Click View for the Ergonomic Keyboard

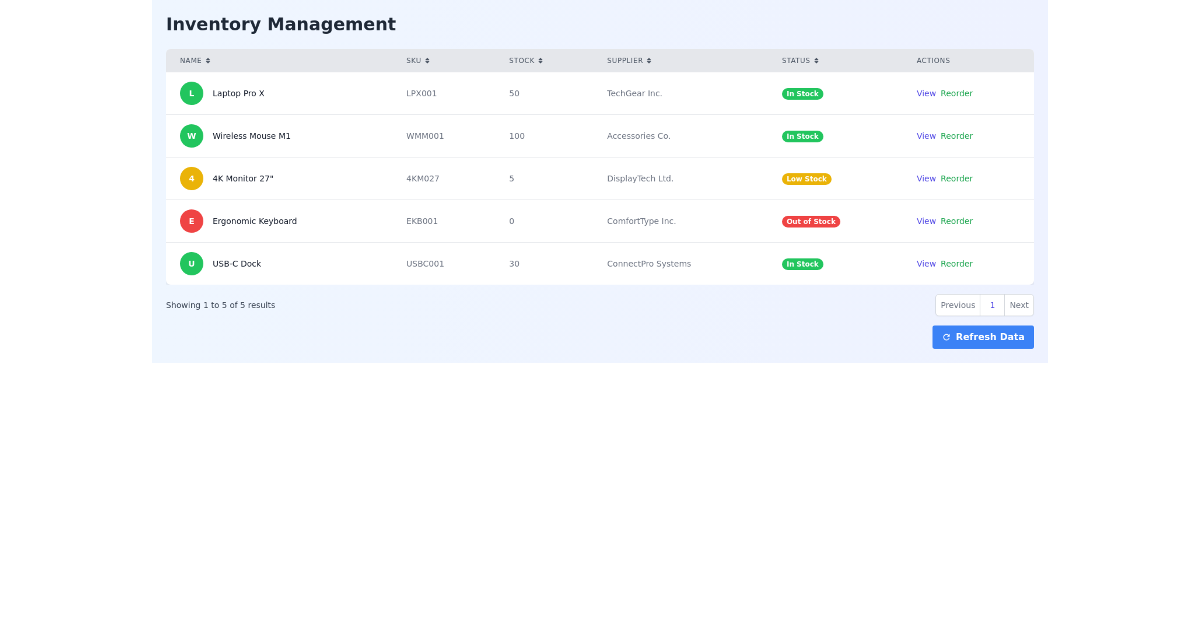click(x=926, y=221)
